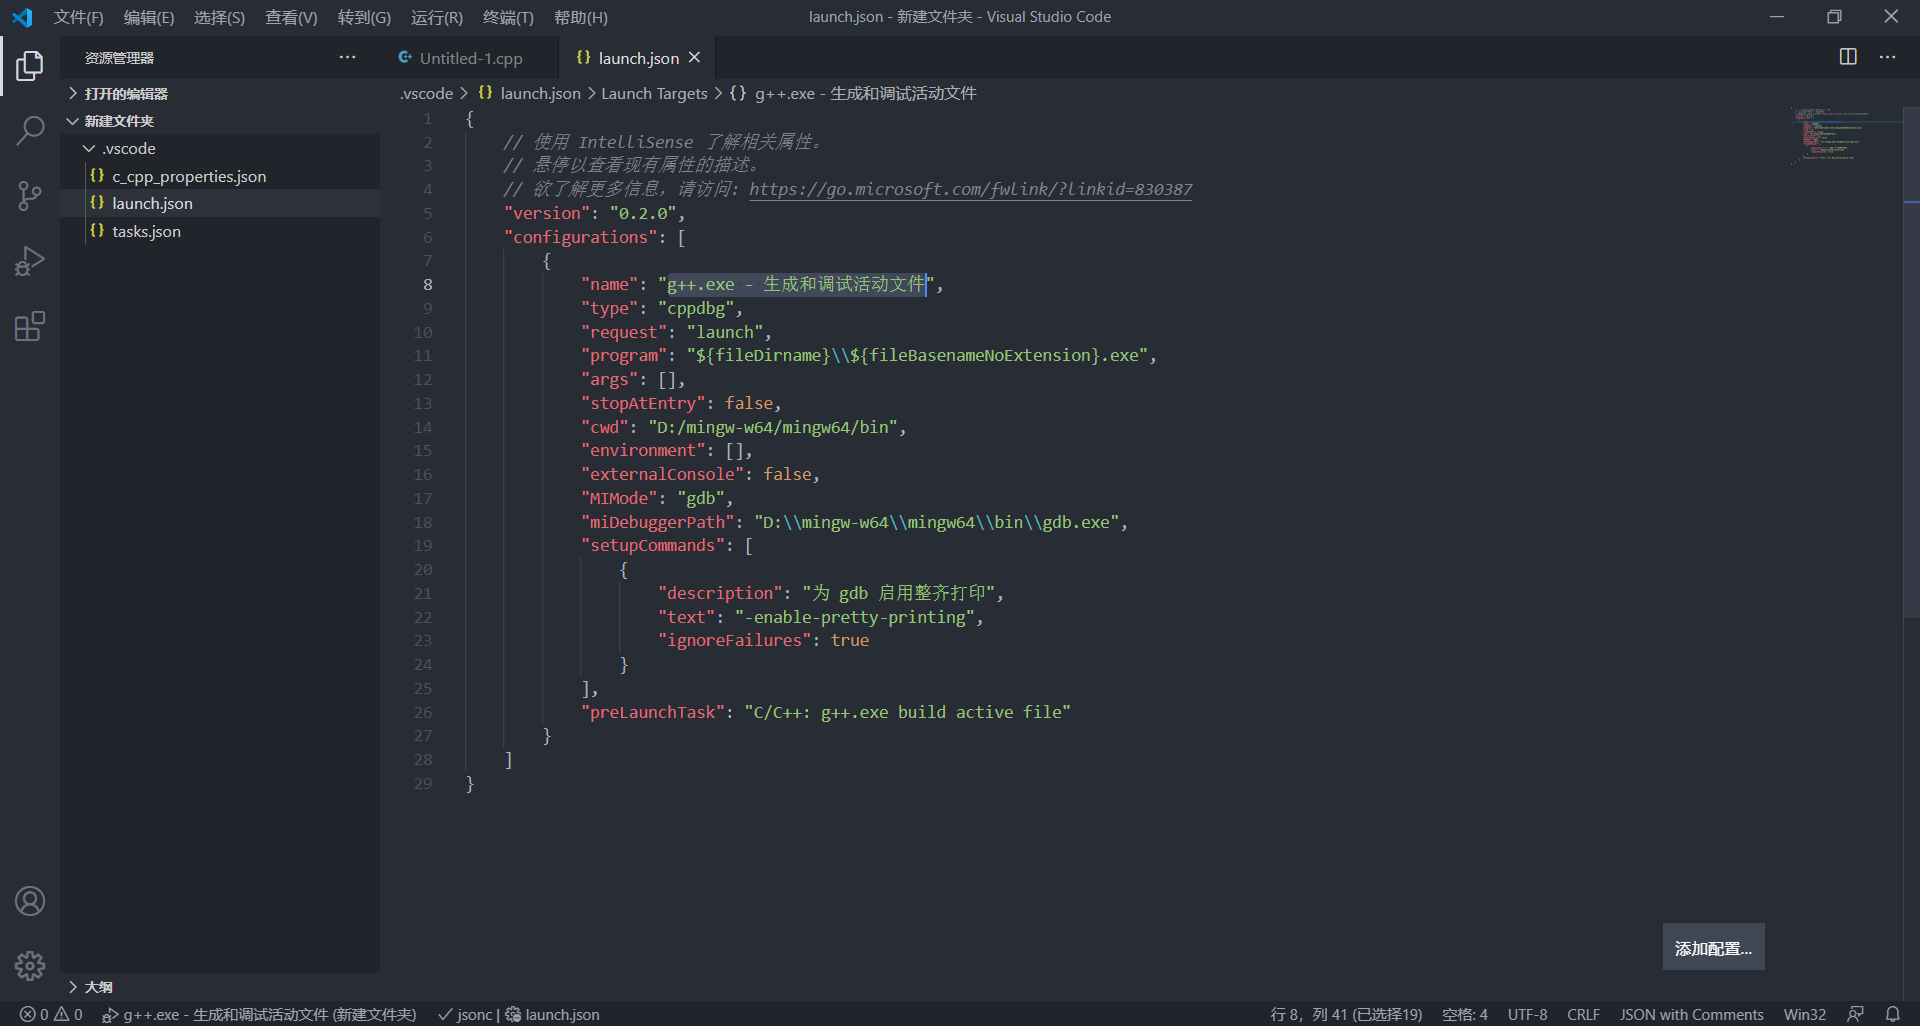Click the 资源管理器 panel title
This screenshot has width=1920, height=1026.
click(119, 58)
